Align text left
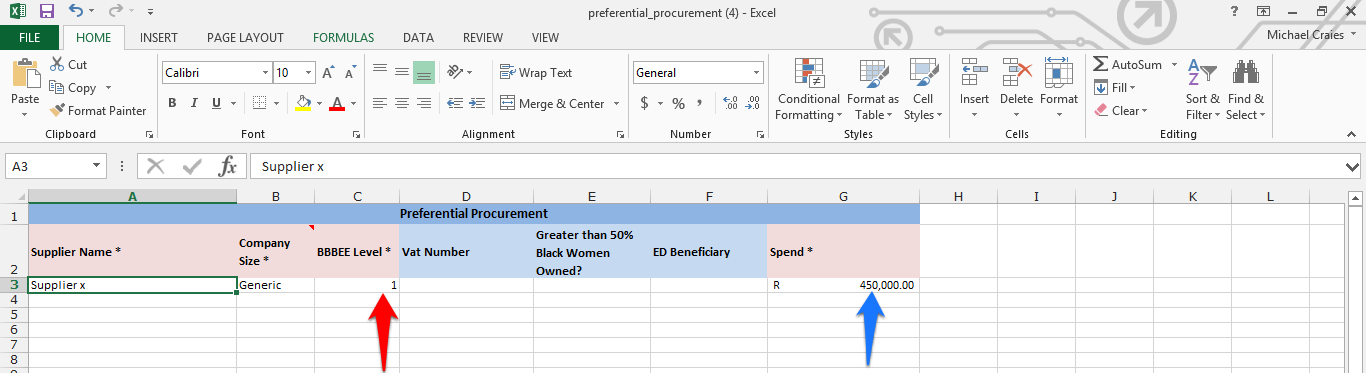Screen dimensions: 1366x373 [x=380, y=103]
